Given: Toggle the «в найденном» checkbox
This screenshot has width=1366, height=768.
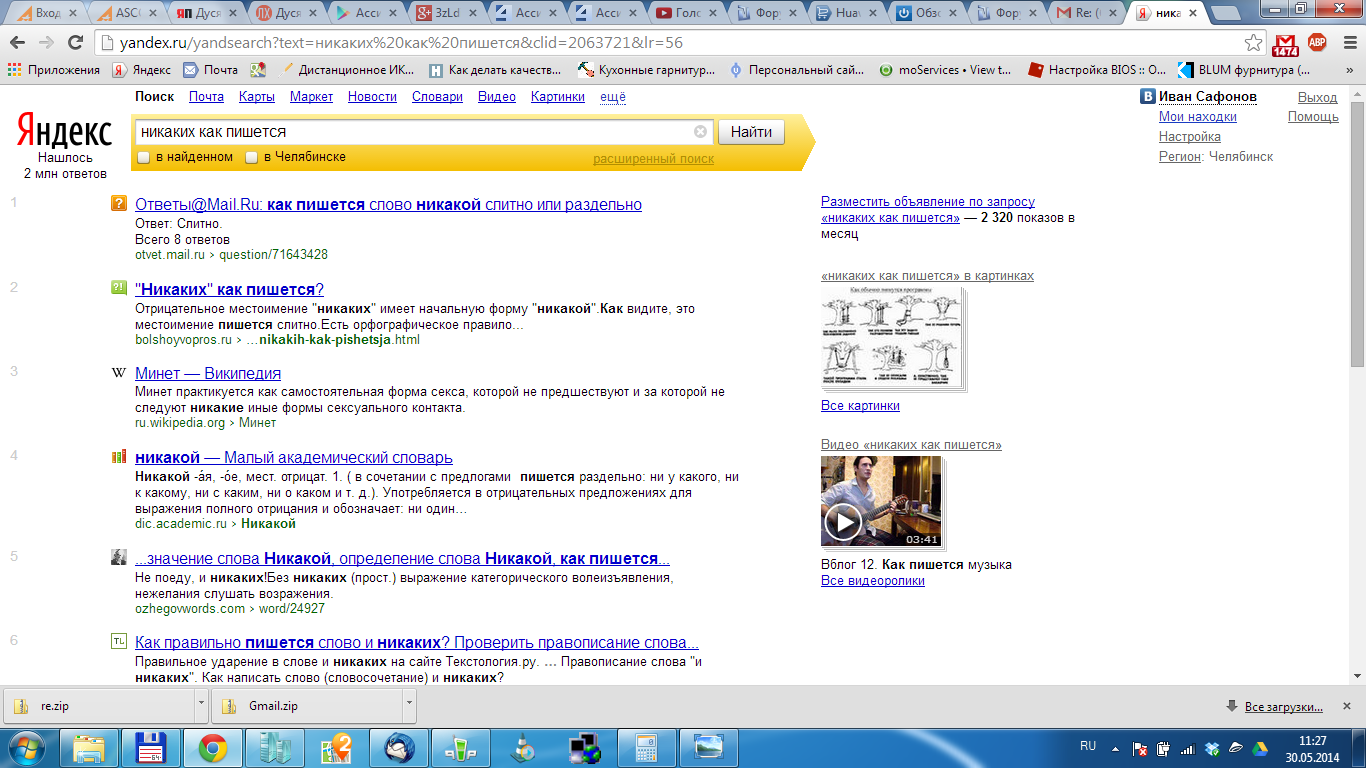Looking at the screenshot, I should (x=143, y=157).
